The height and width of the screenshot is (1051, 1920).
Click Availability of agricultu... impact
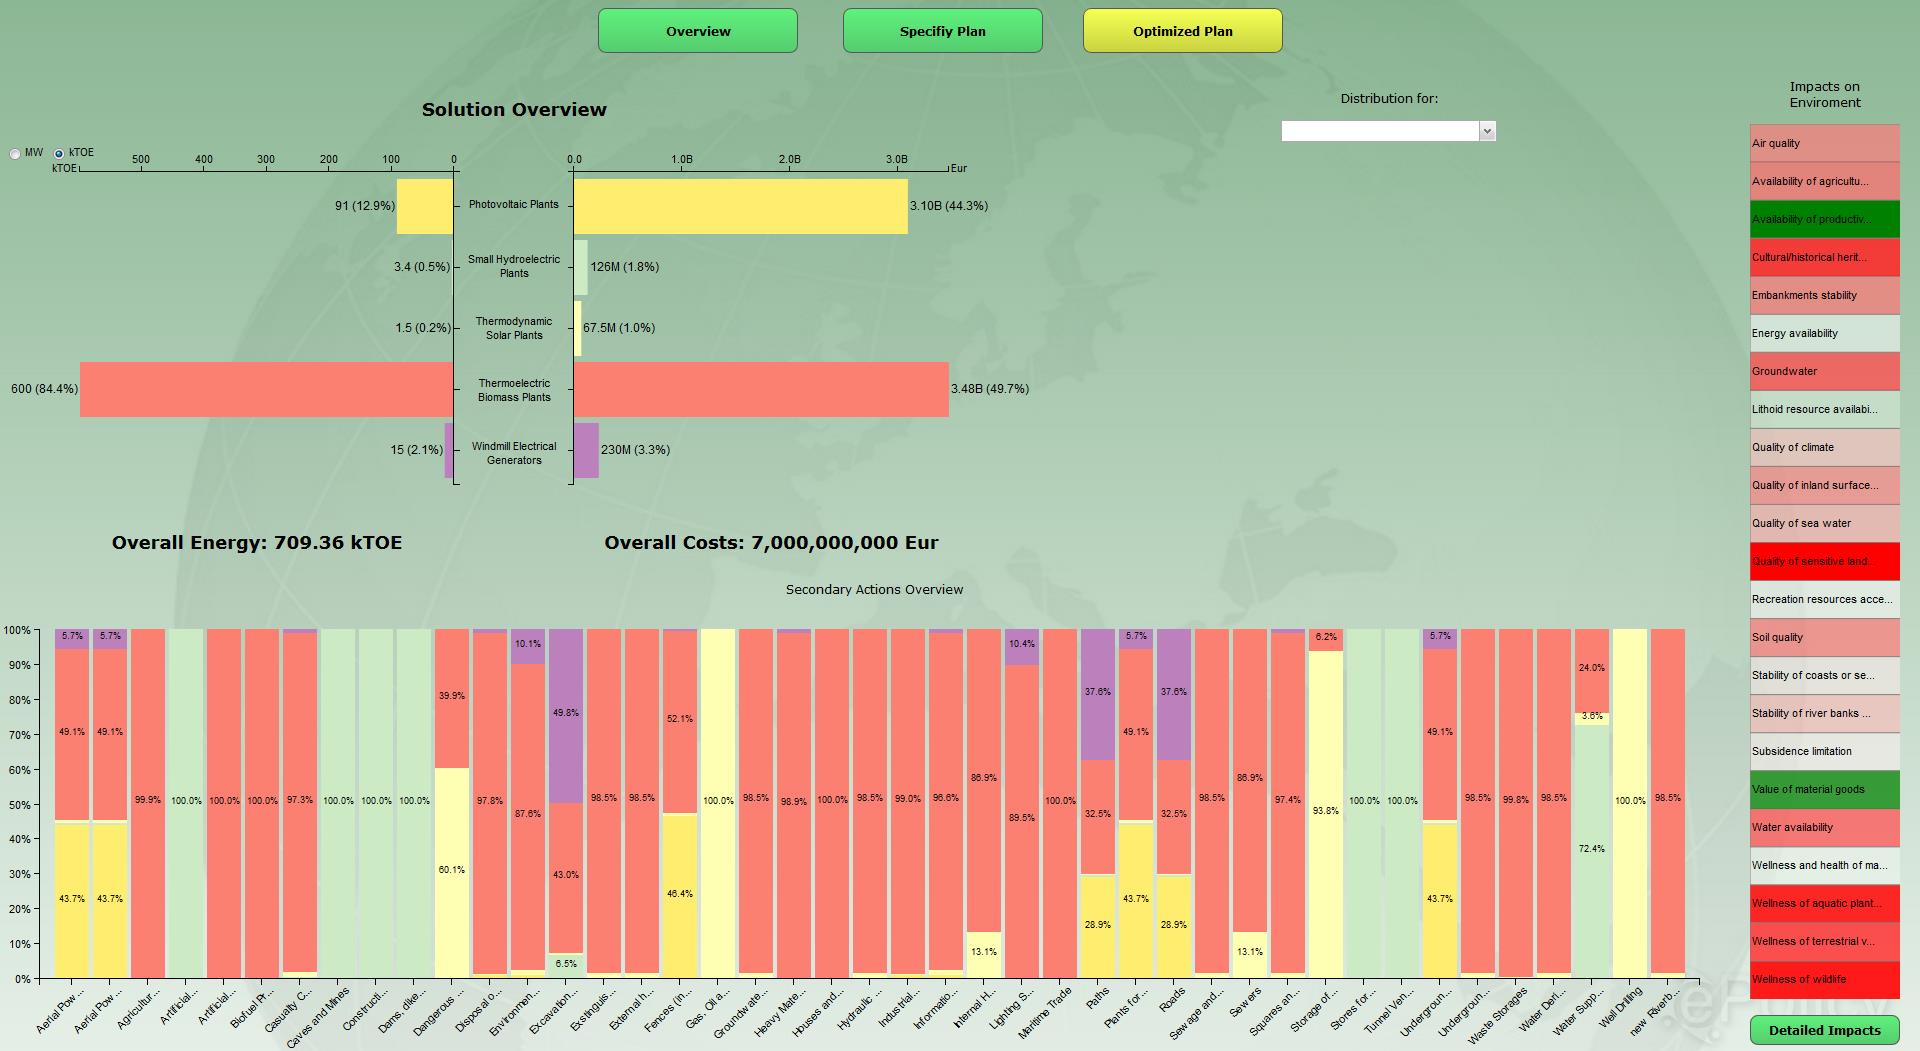[x=1825, y=181]
